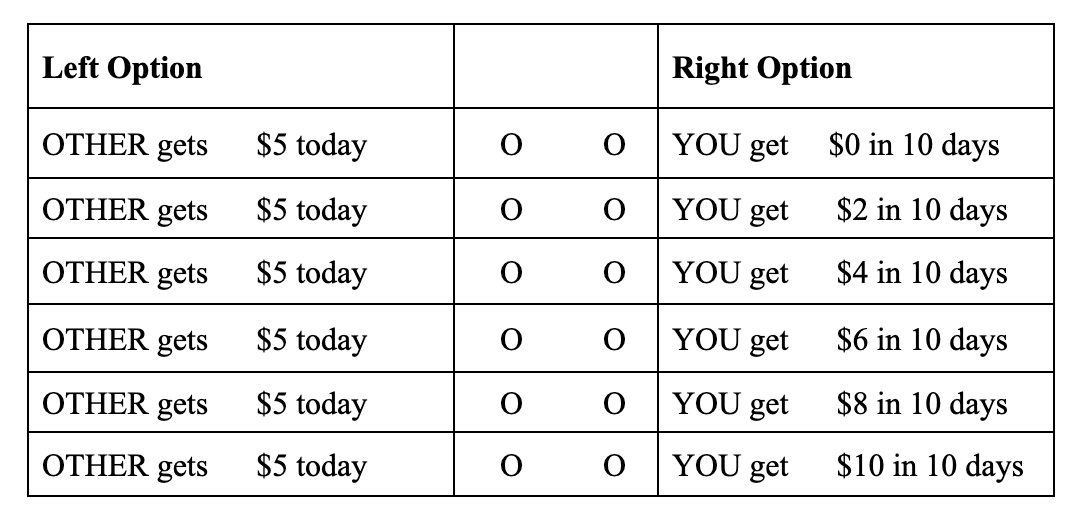Click the 'Right Option' column header
Screen dimensions: 1088x514
pyautogui.click(x=762, y=68)
